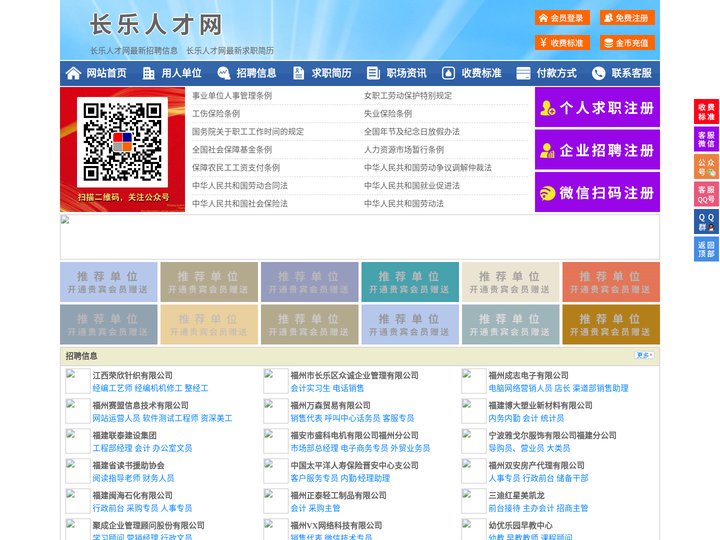Click the news icon beside 职场资讯

(x=373, y=73)
